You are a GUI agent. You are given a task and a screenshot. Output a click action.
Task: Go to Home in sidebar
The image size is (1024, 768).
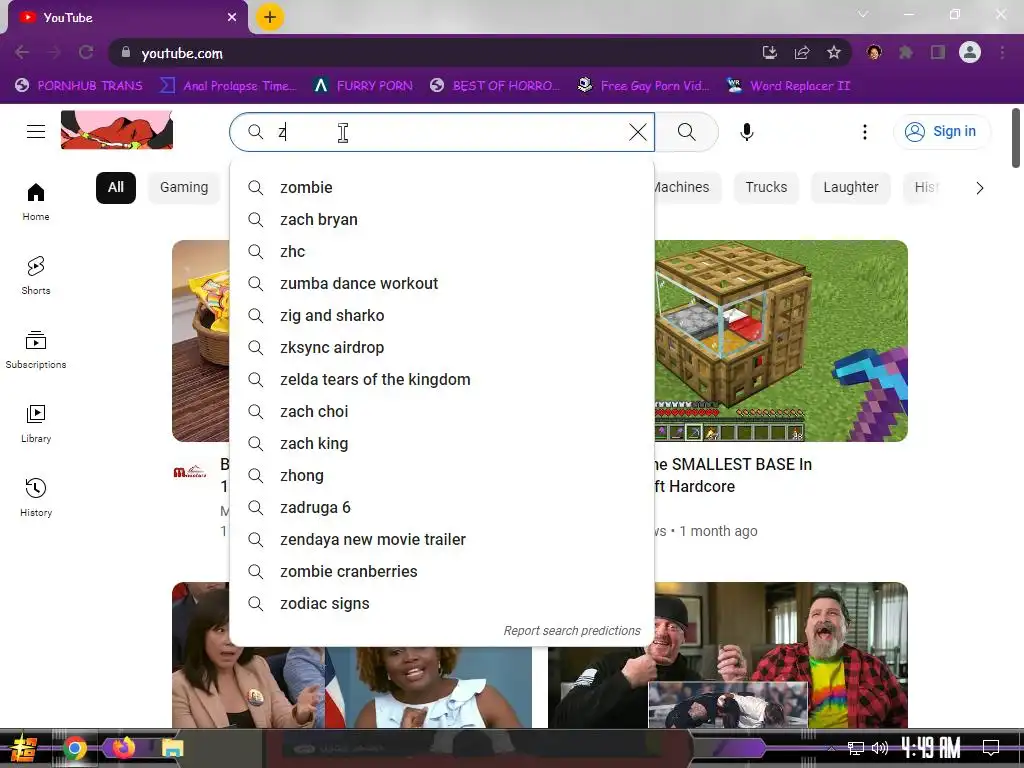point(36,201)
